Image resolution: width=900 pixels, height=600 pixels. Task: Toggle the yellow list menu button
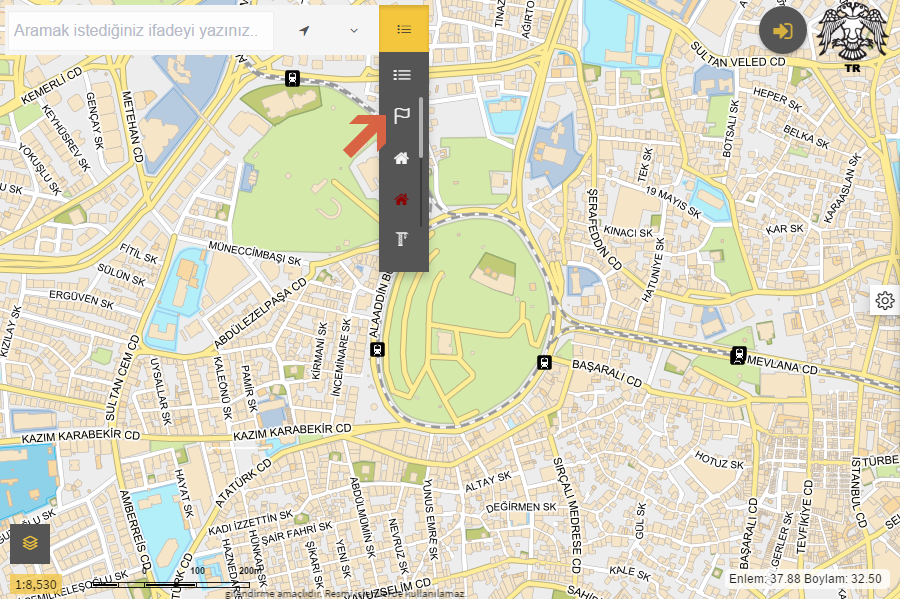(x=404, y=29)
